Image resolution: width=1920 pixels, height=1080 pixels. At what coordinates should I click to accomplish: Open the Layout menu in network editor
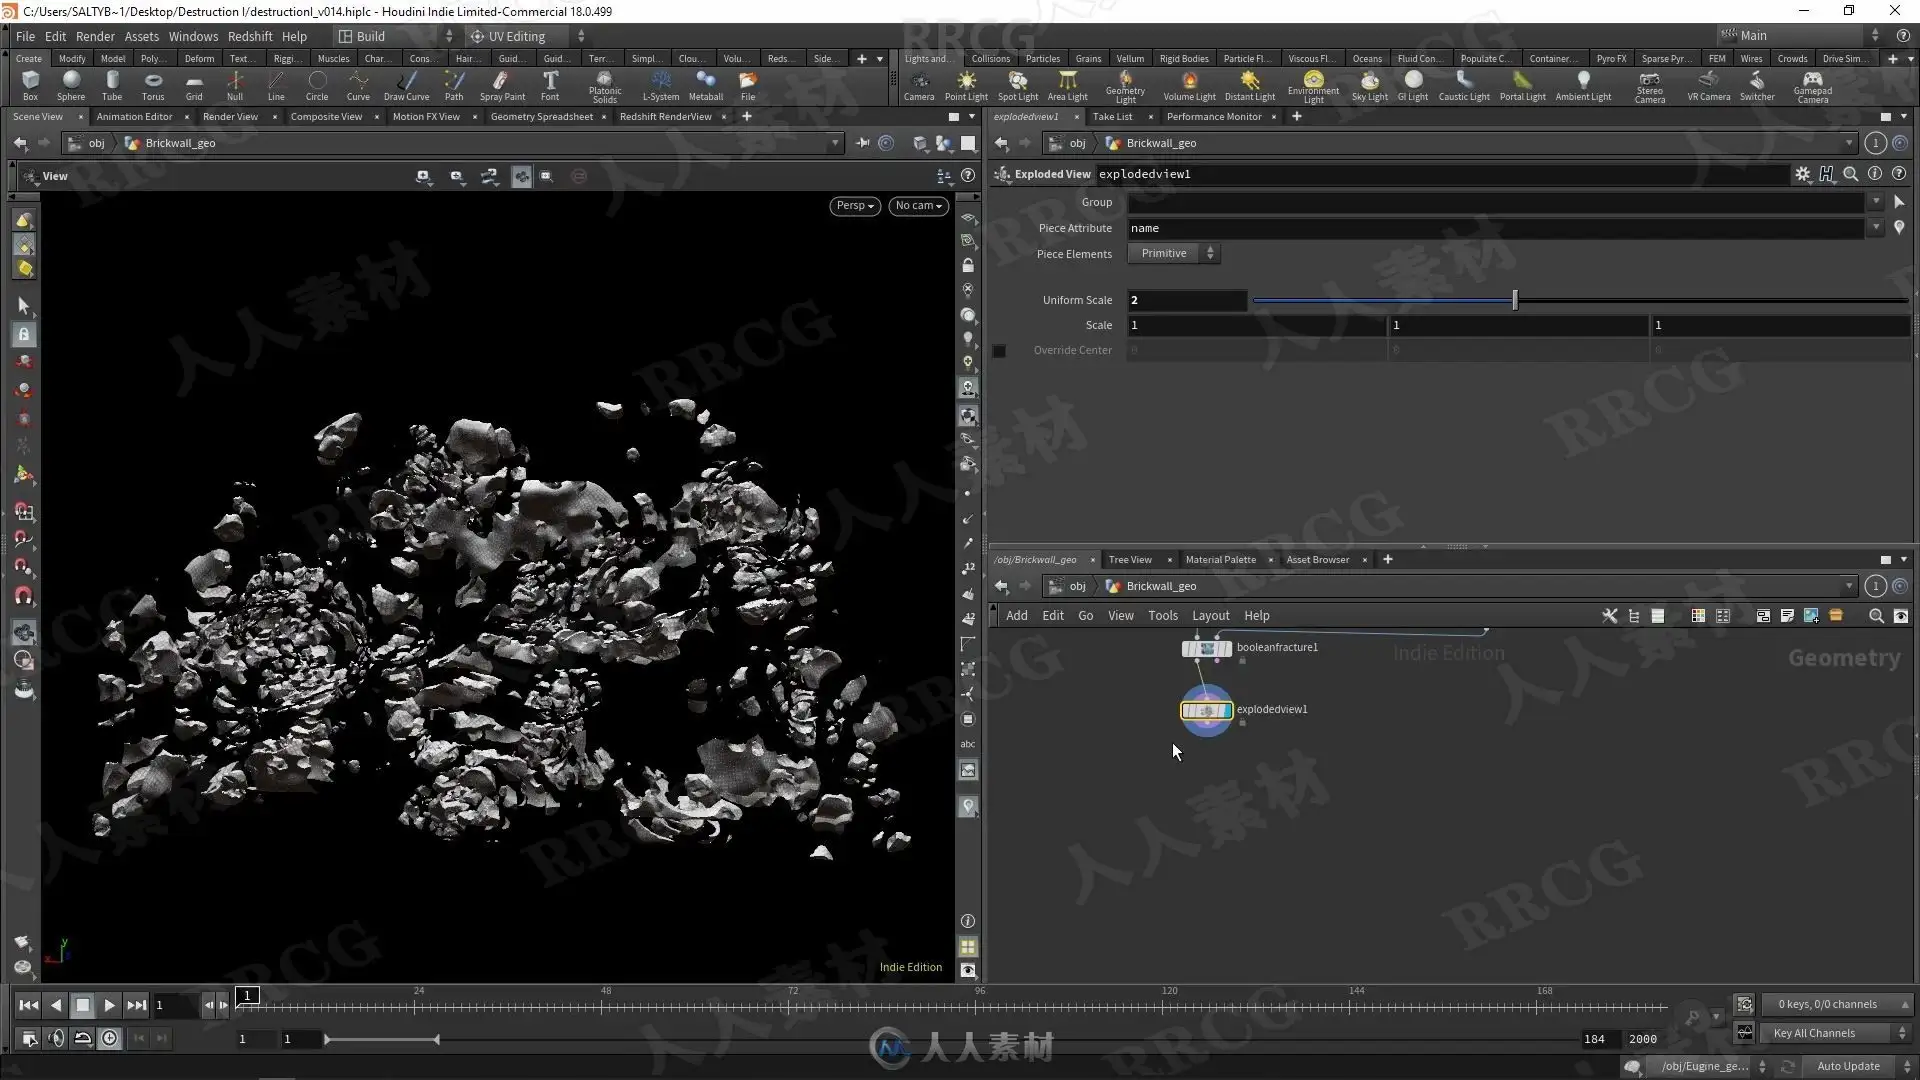pos(1210,616)
